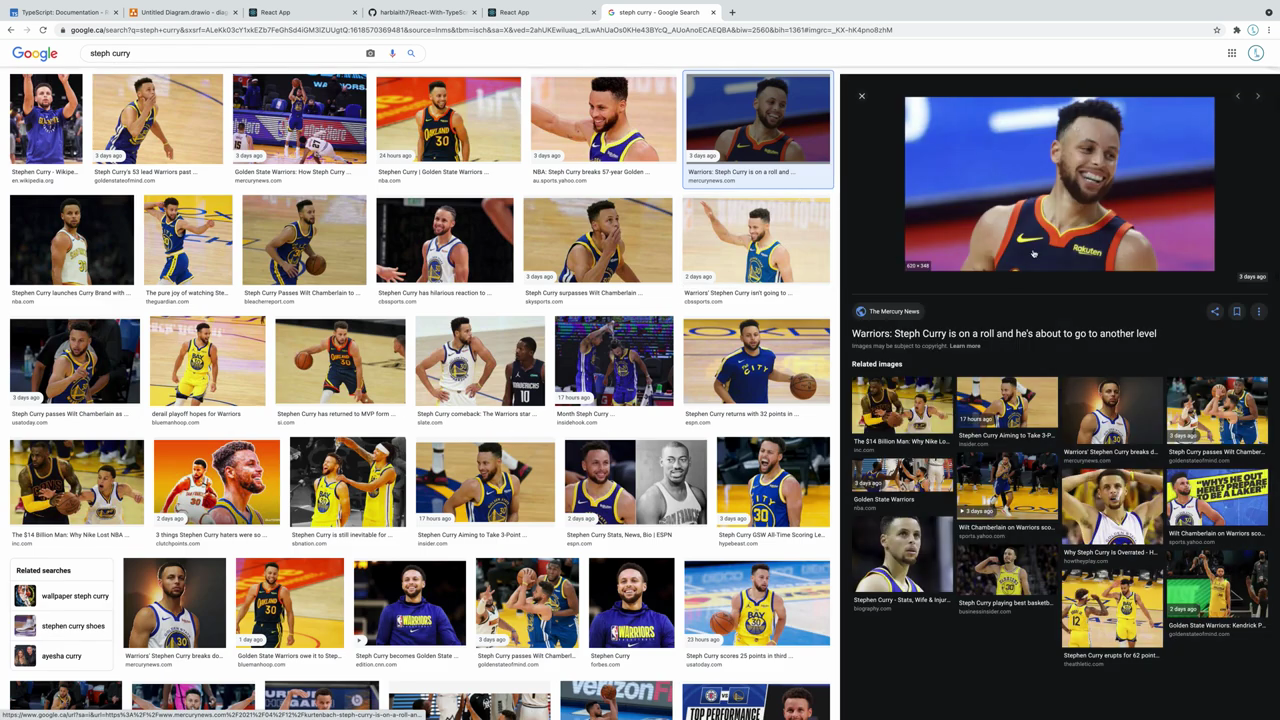
Task: Go to next image in preview panel
Action: click(x=1258, y=96)
